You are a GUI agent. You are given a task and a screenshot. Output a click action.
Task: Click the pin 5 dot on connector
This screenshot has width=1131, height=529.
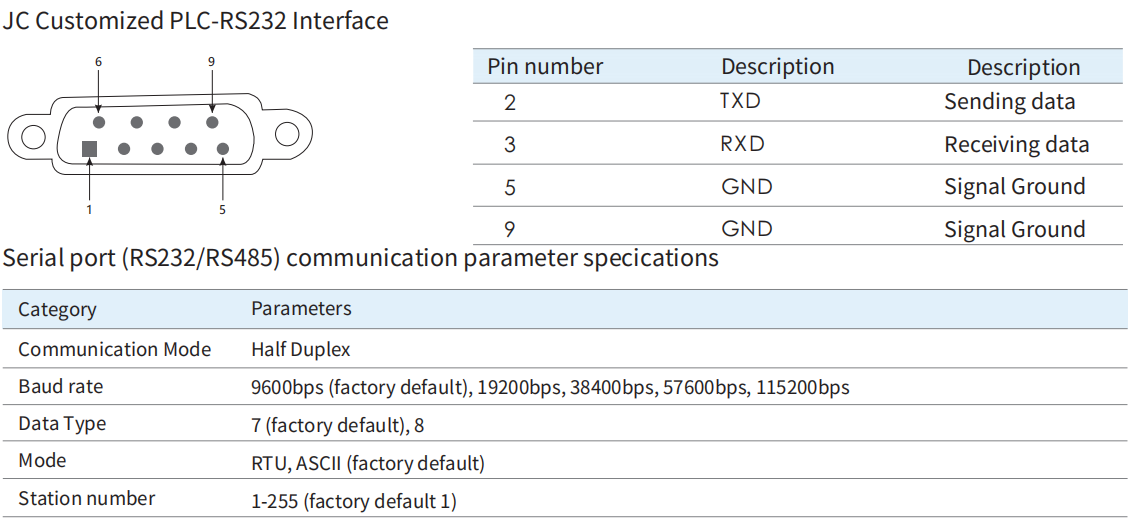(x=223, y=149)
